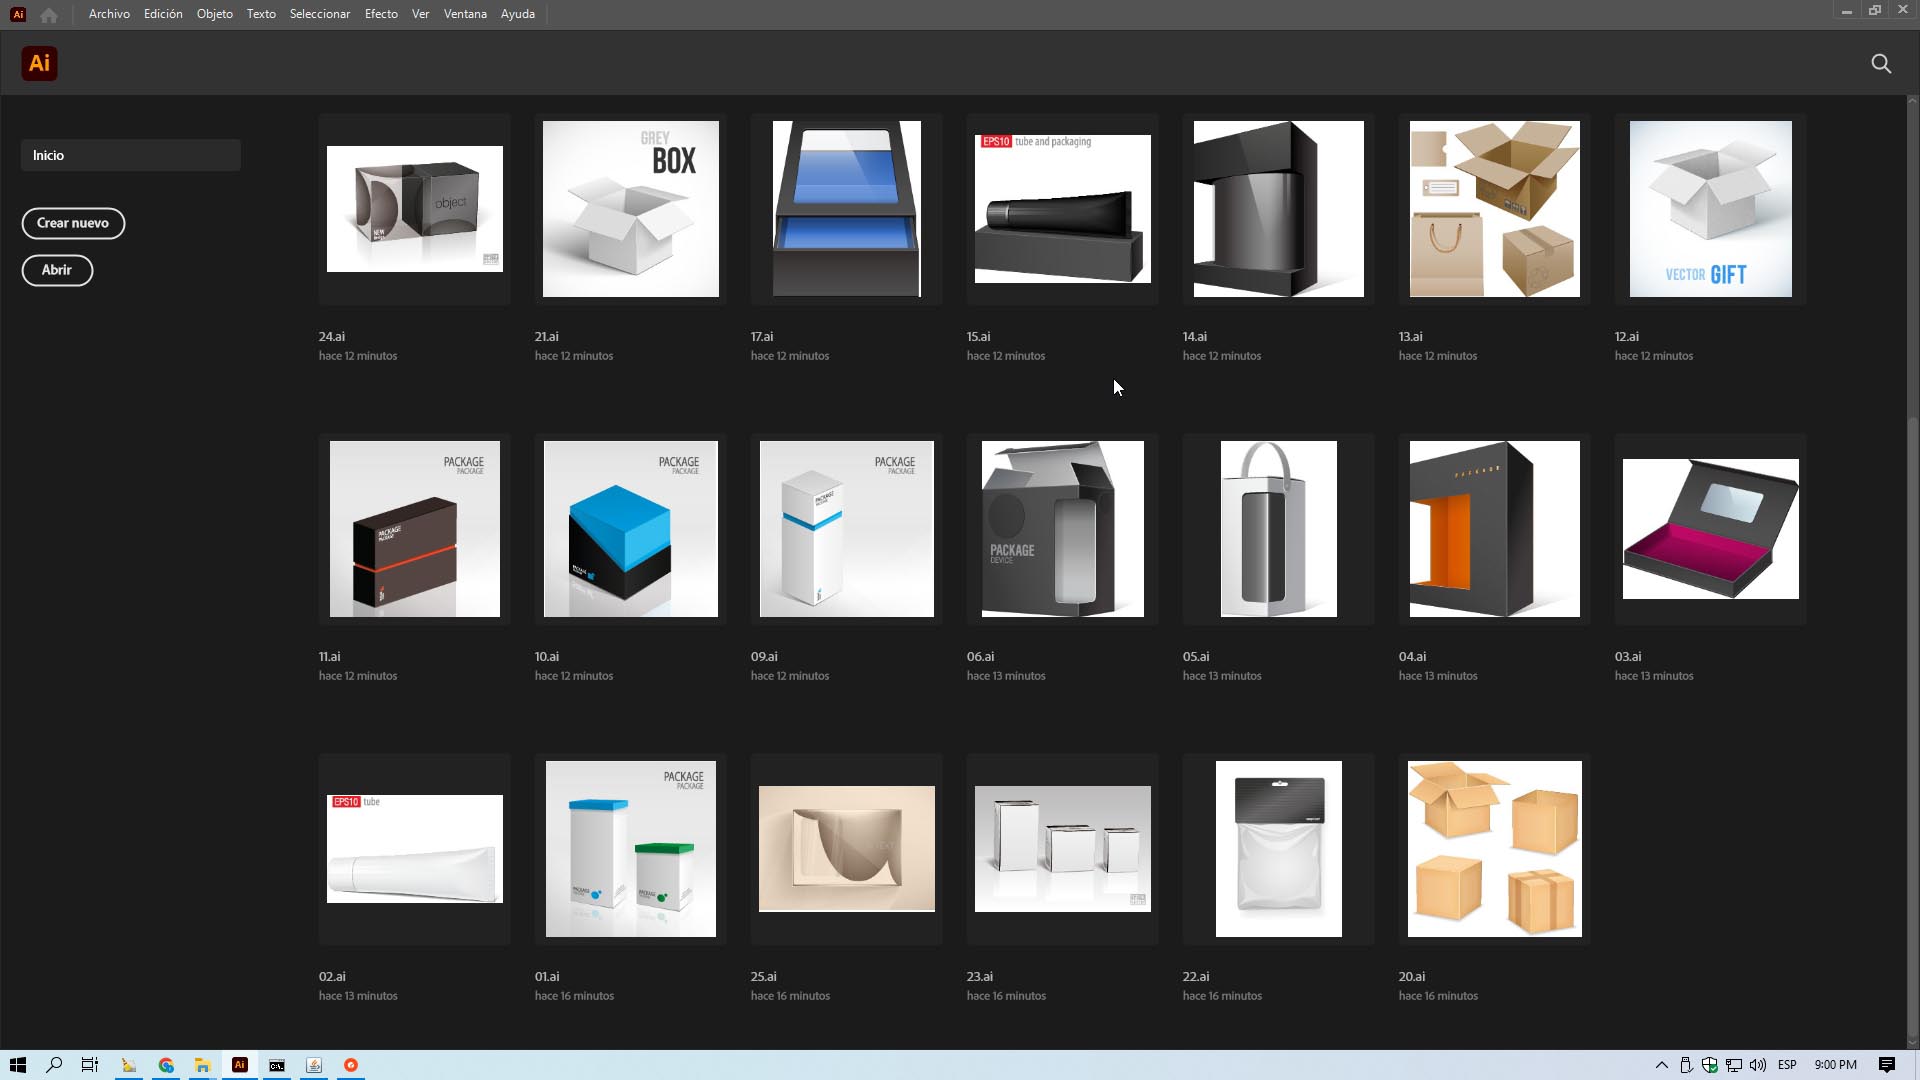Open the 20.ai cardboard boxes thumbnail
Screen dimensions: 1920x1080
coord(1494,849)
